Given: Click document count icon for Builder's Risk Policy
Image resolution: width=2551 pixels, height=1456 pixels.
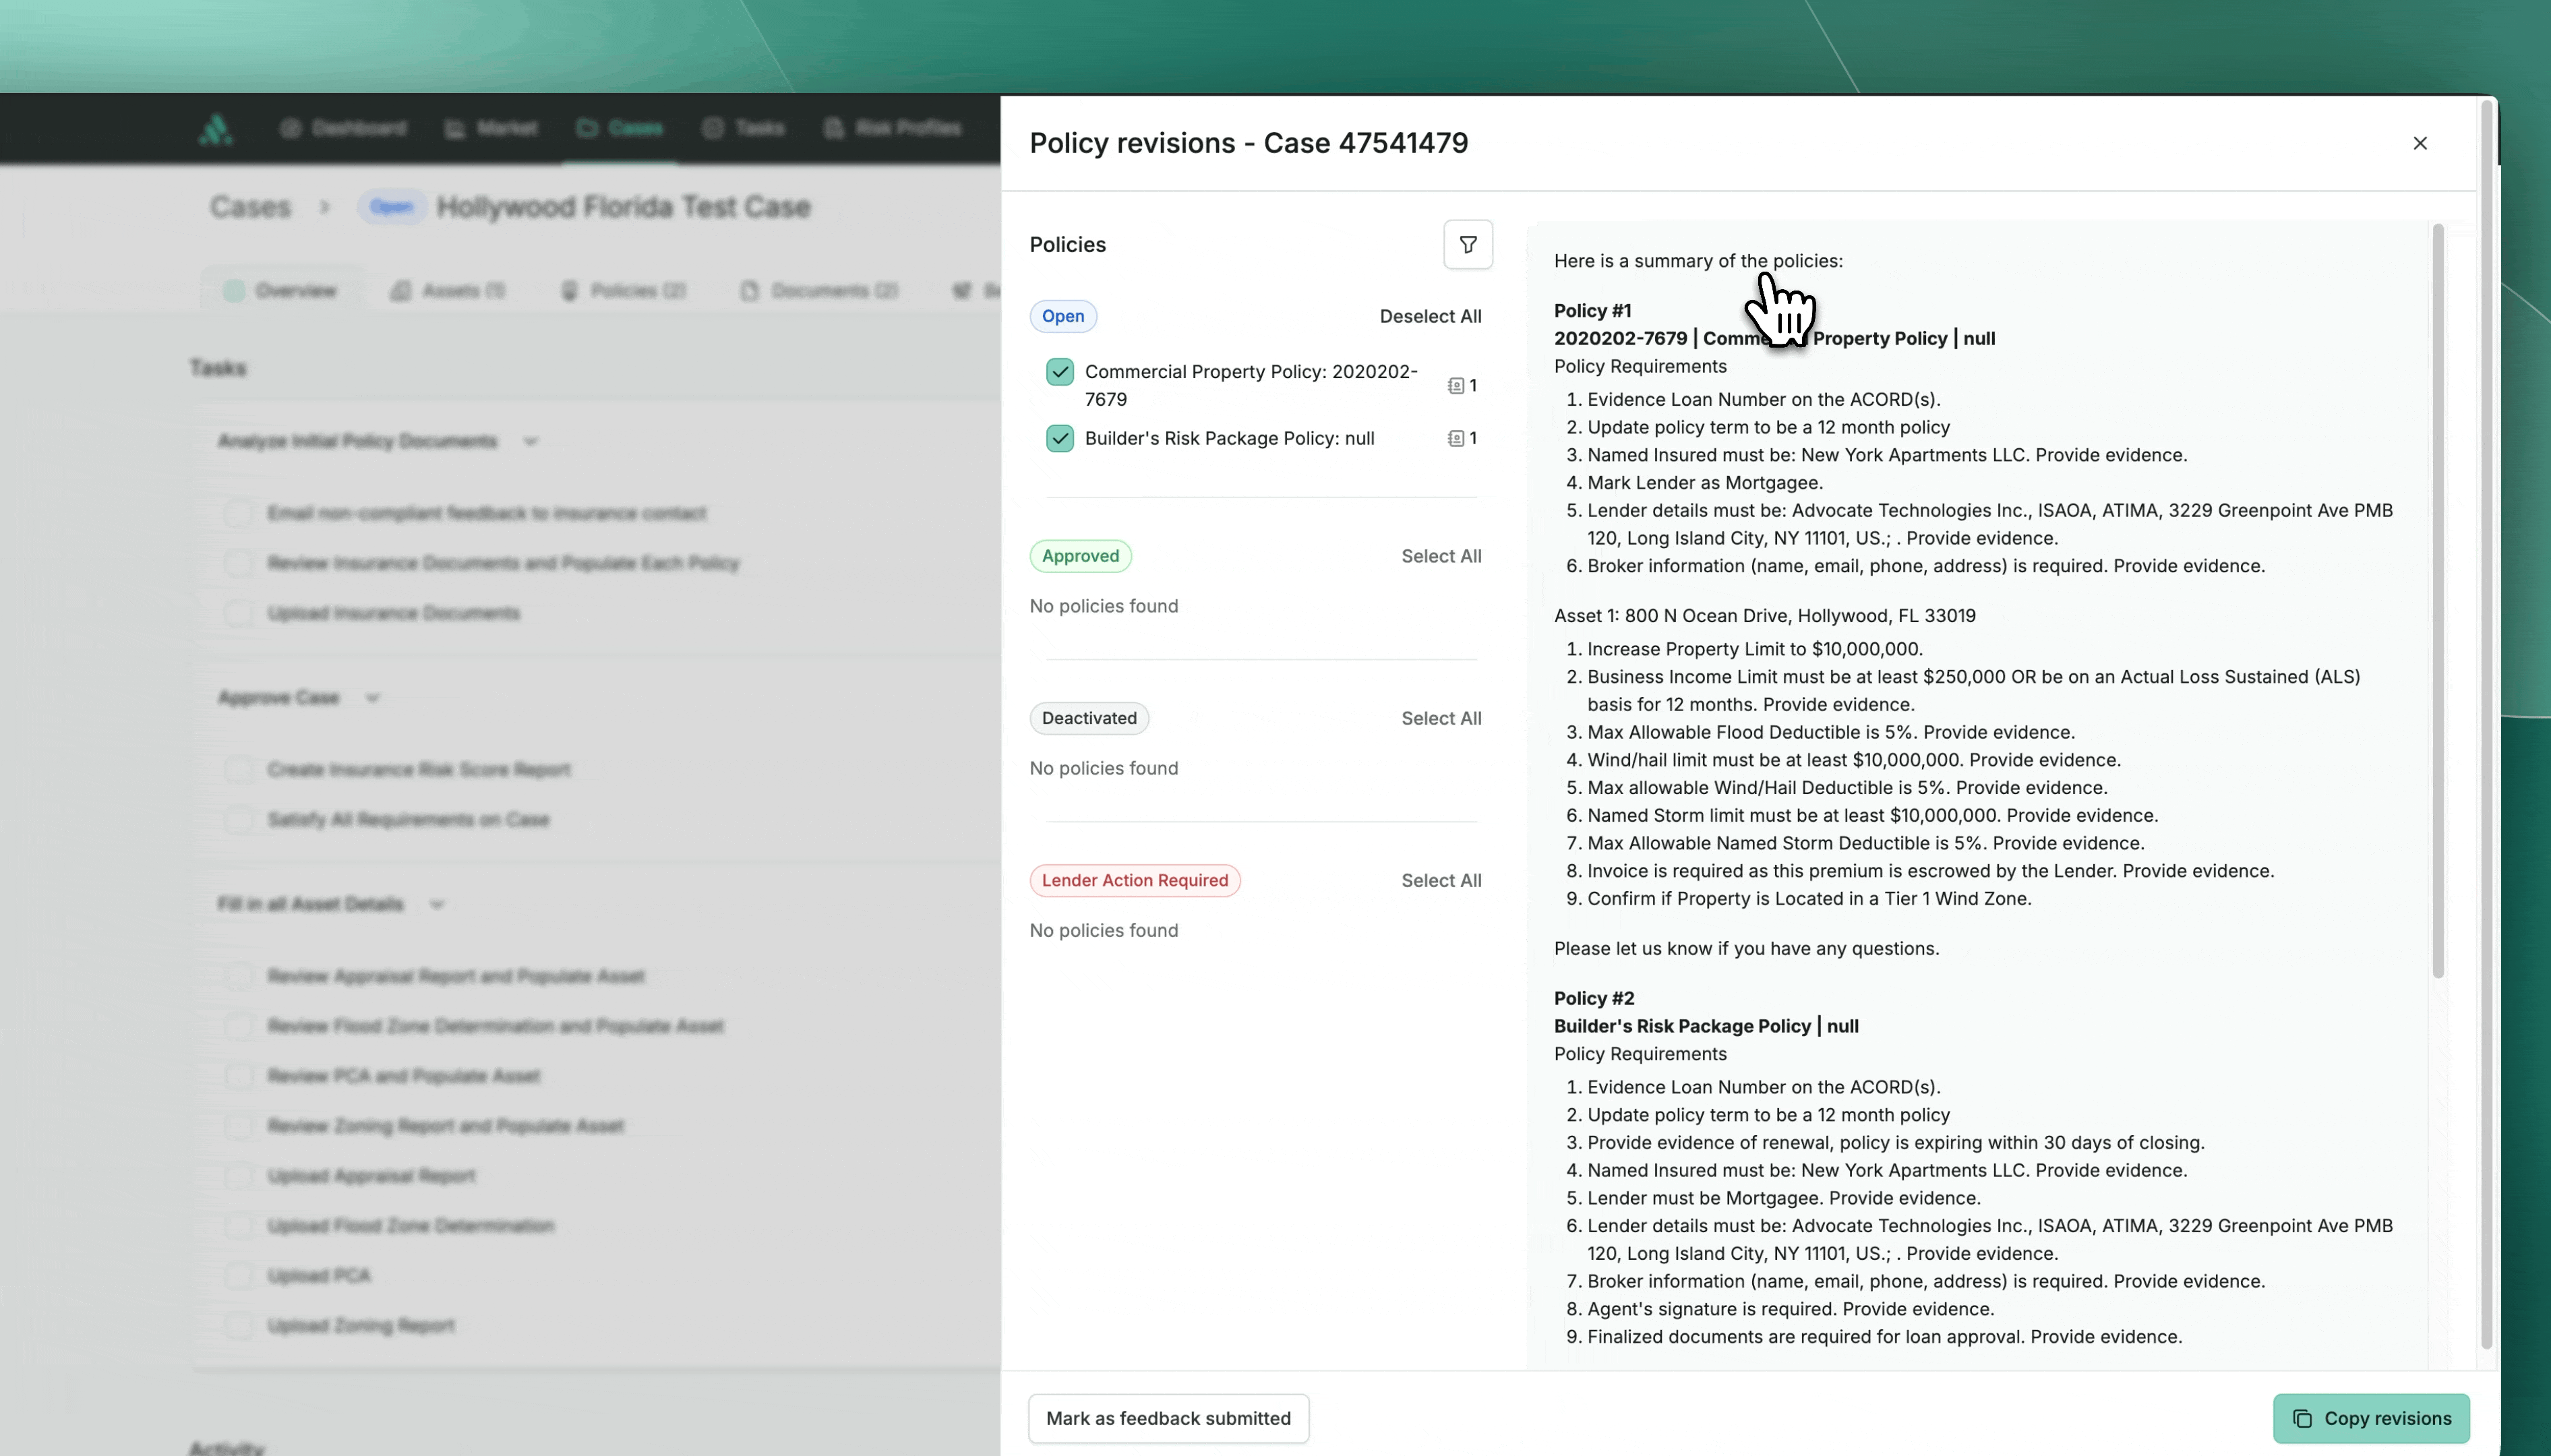Looking at the screenshot, I should point(1456,438).
